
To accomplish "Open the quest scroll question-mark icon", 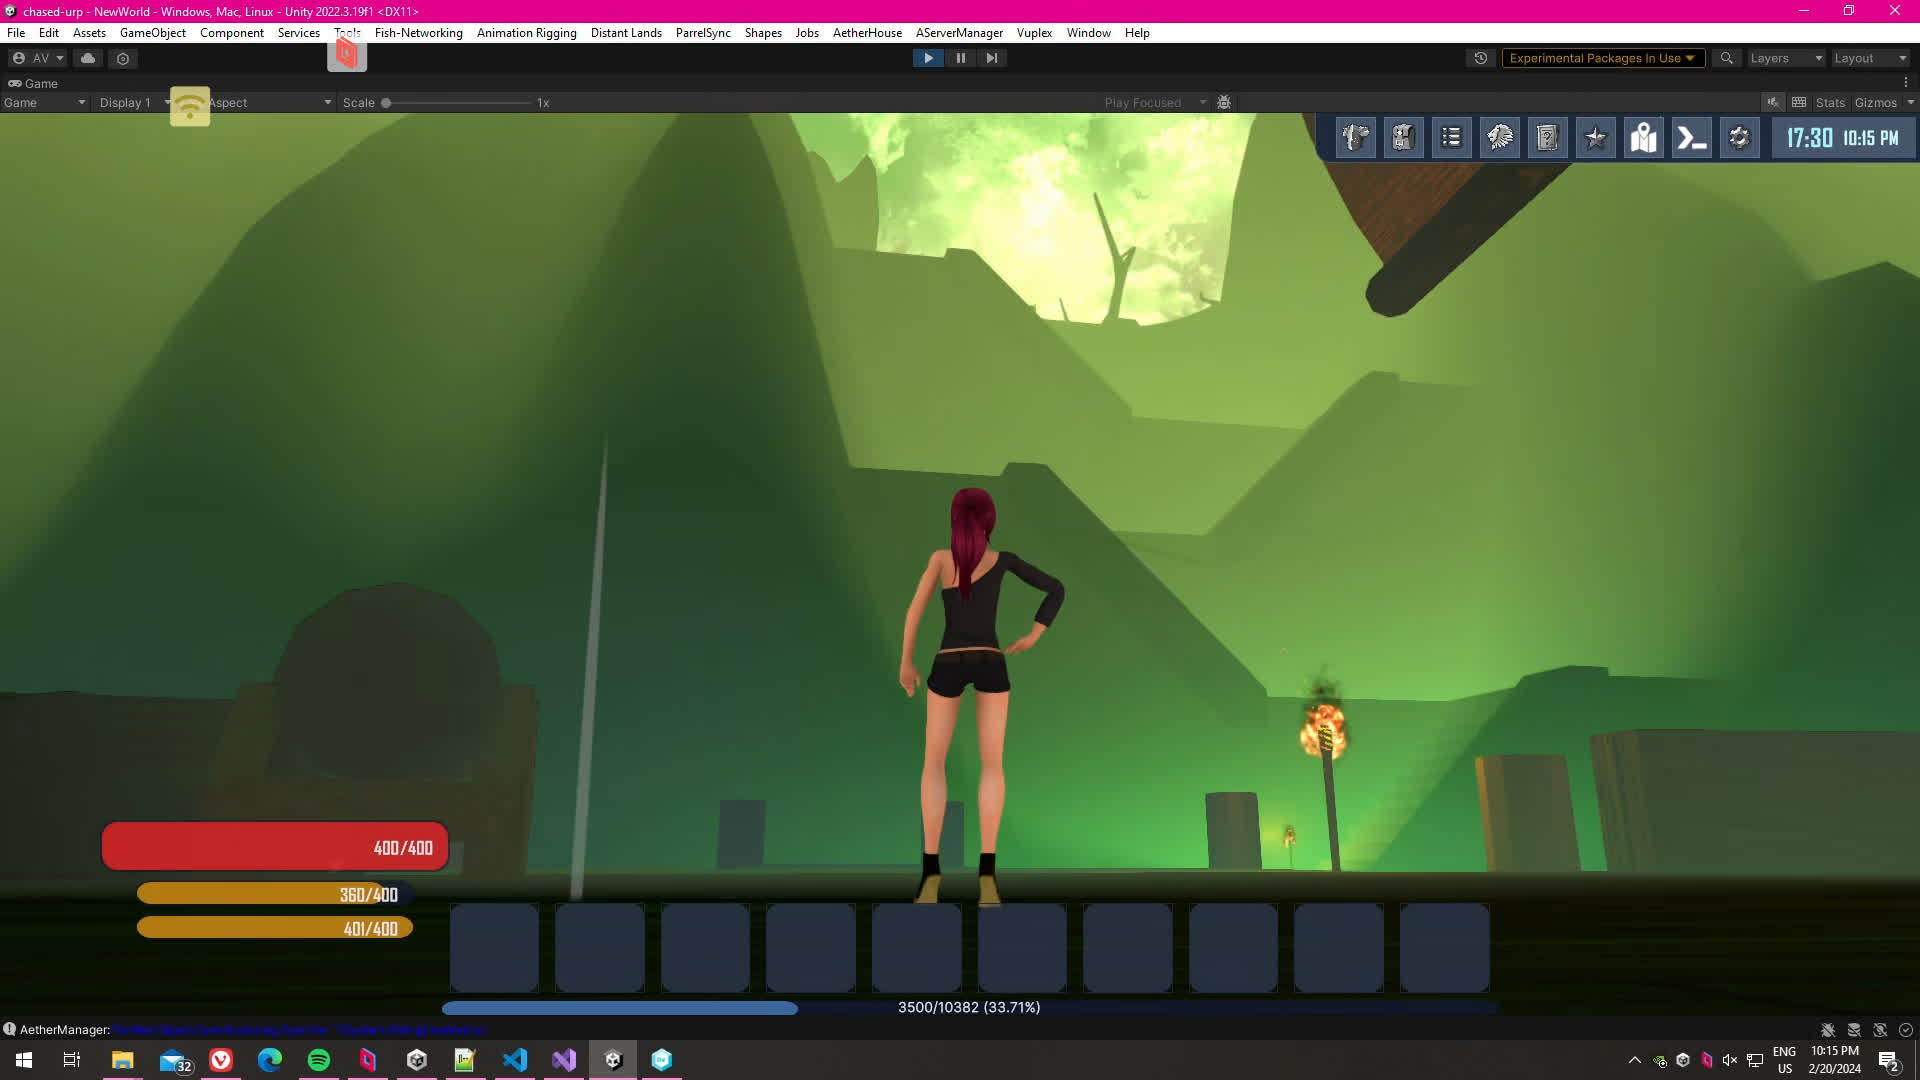I will point(1547,138).
